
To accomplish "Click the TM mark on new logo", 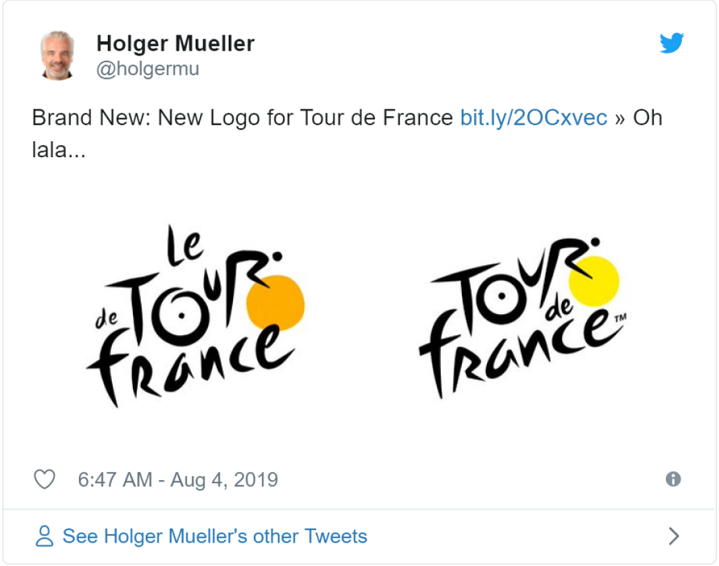I will pos(620,318).
